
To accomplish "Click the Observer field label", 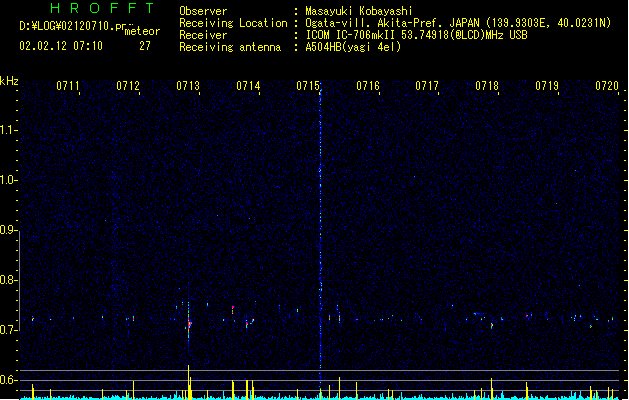I will point(203,11).
